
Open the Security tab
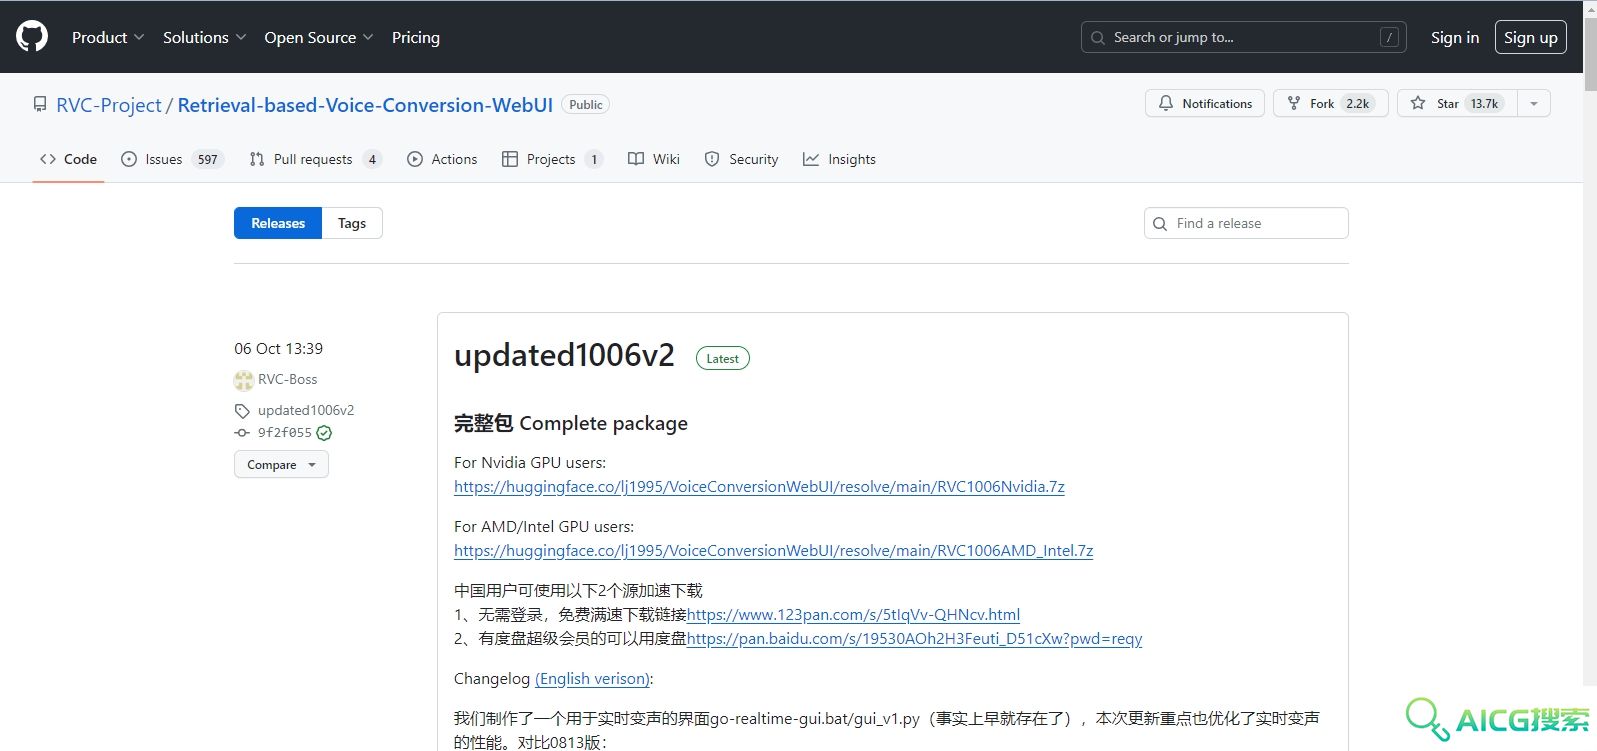[741, 159]
